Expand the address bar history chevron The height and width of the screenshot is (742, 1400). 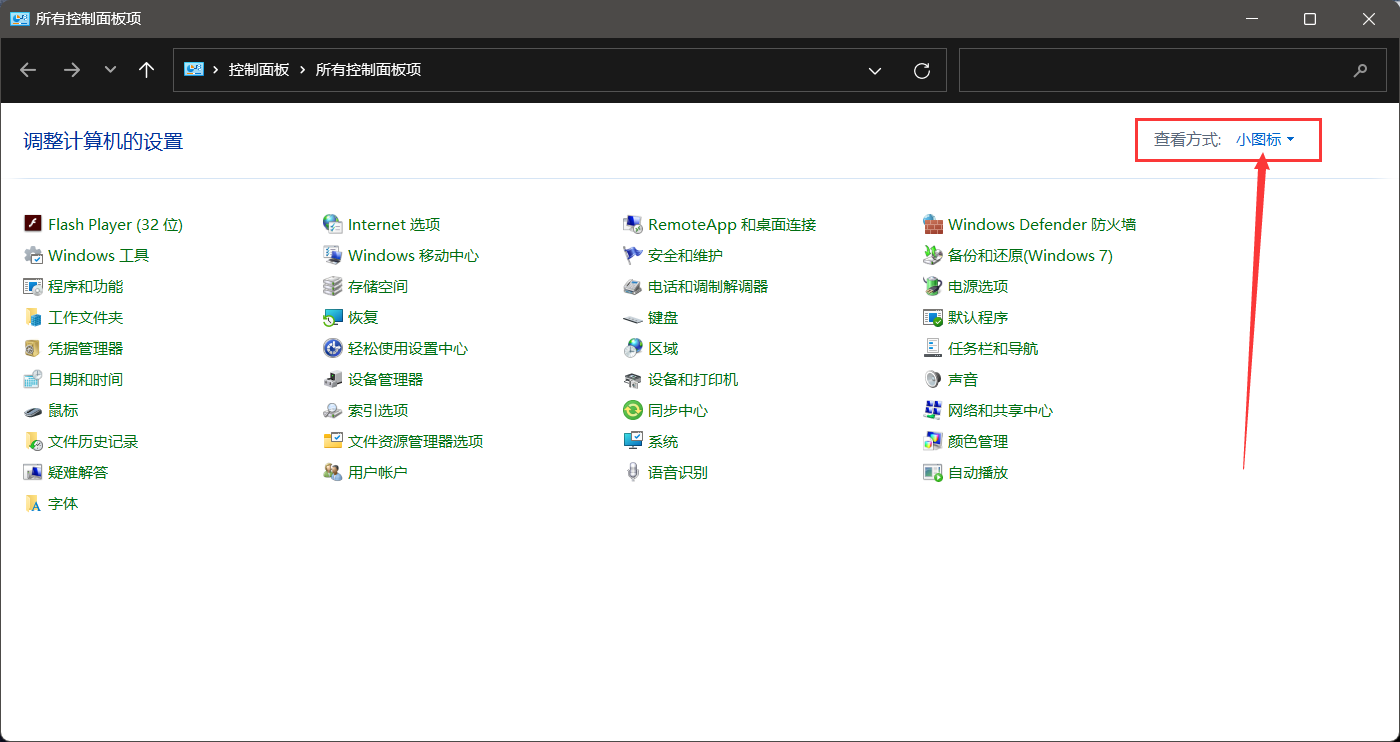pos(875,70)
